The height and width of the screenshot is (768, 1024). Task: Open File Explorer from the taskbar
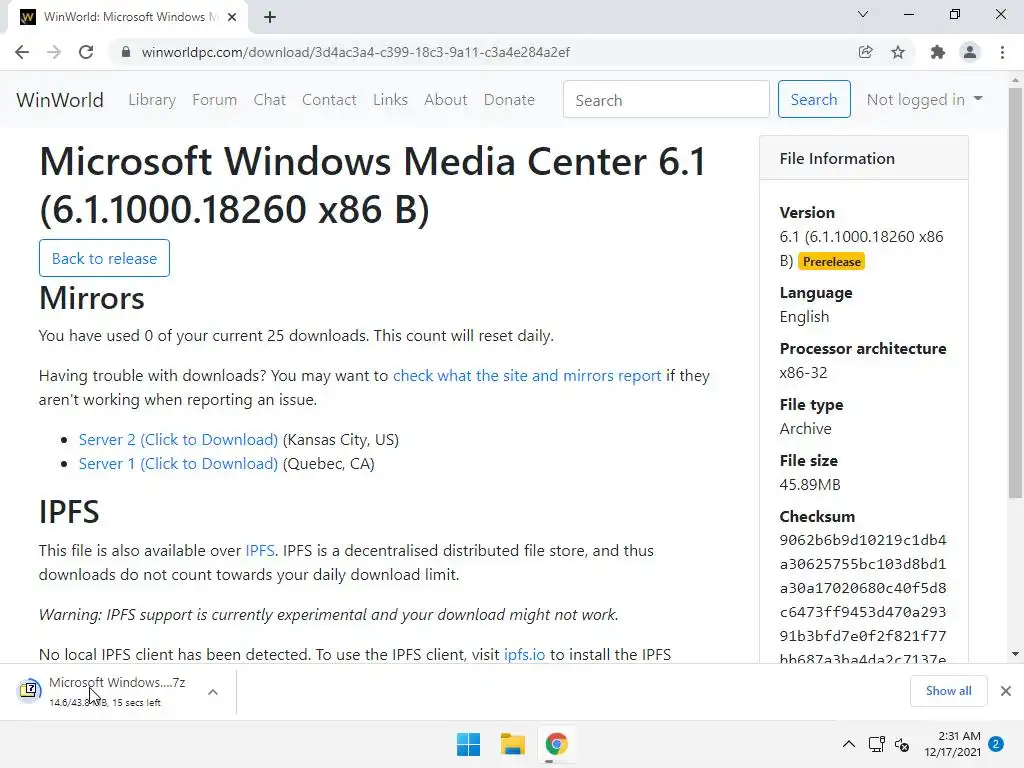click(513, 744)
